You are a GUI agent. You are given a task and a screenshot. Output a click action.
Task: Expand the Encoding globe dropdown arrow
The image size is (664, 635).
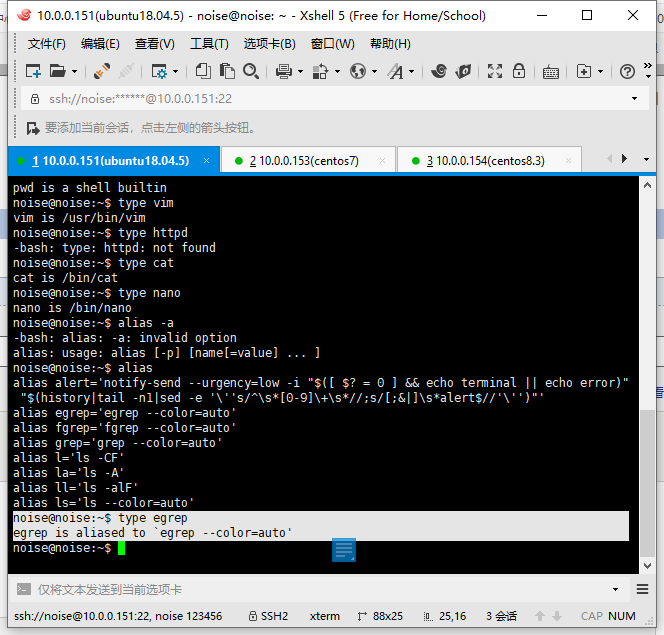coord(374,72)
